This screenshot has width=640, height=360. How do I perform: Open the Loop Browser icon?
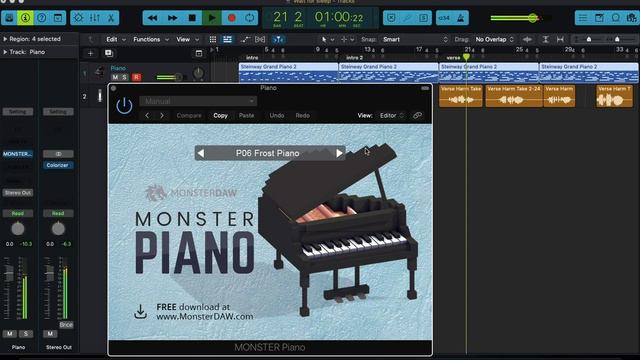616,18
